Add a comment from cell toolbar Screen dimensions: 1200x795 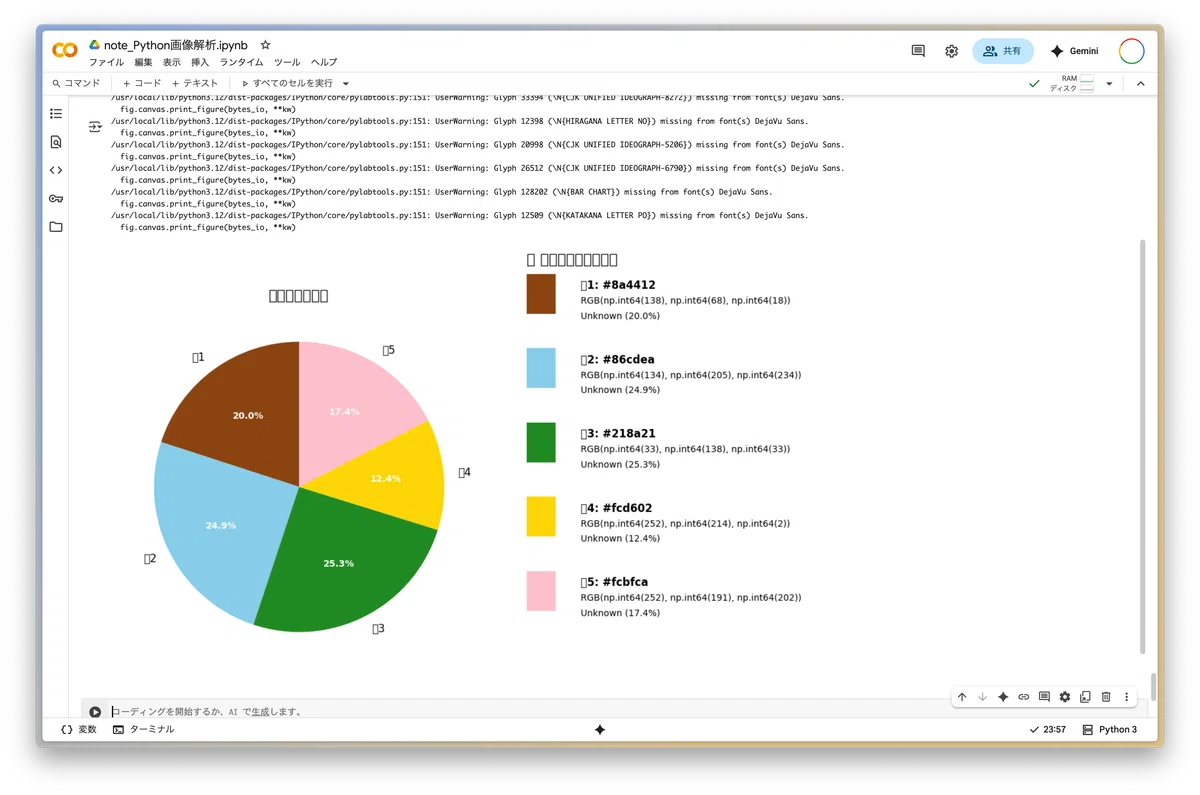[x=1044, y=697]
